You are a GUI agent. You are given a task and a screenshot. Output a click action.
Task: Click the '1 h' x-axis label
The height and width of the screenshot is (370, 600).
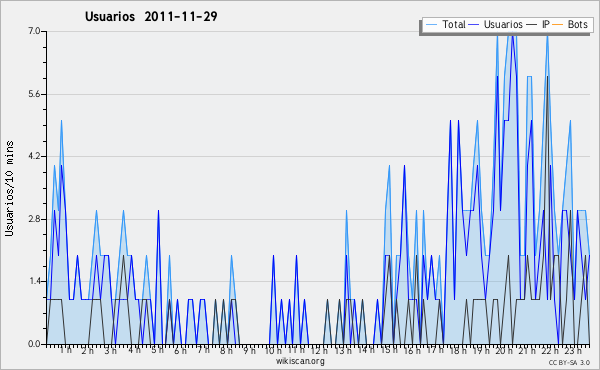tap(65, 350)
